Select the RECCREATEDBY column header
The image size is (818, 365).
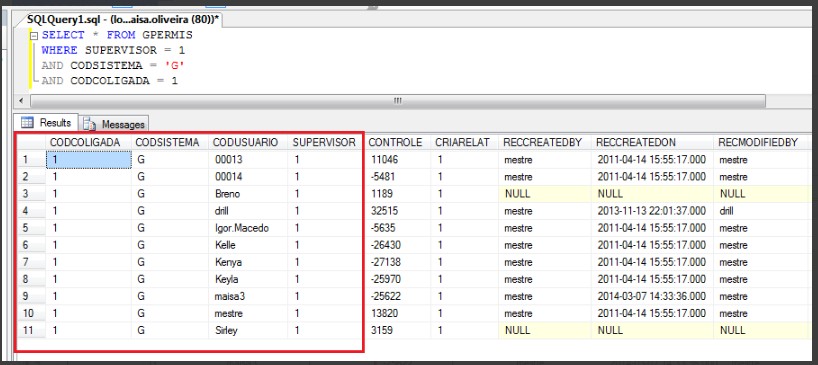(545, 142)
